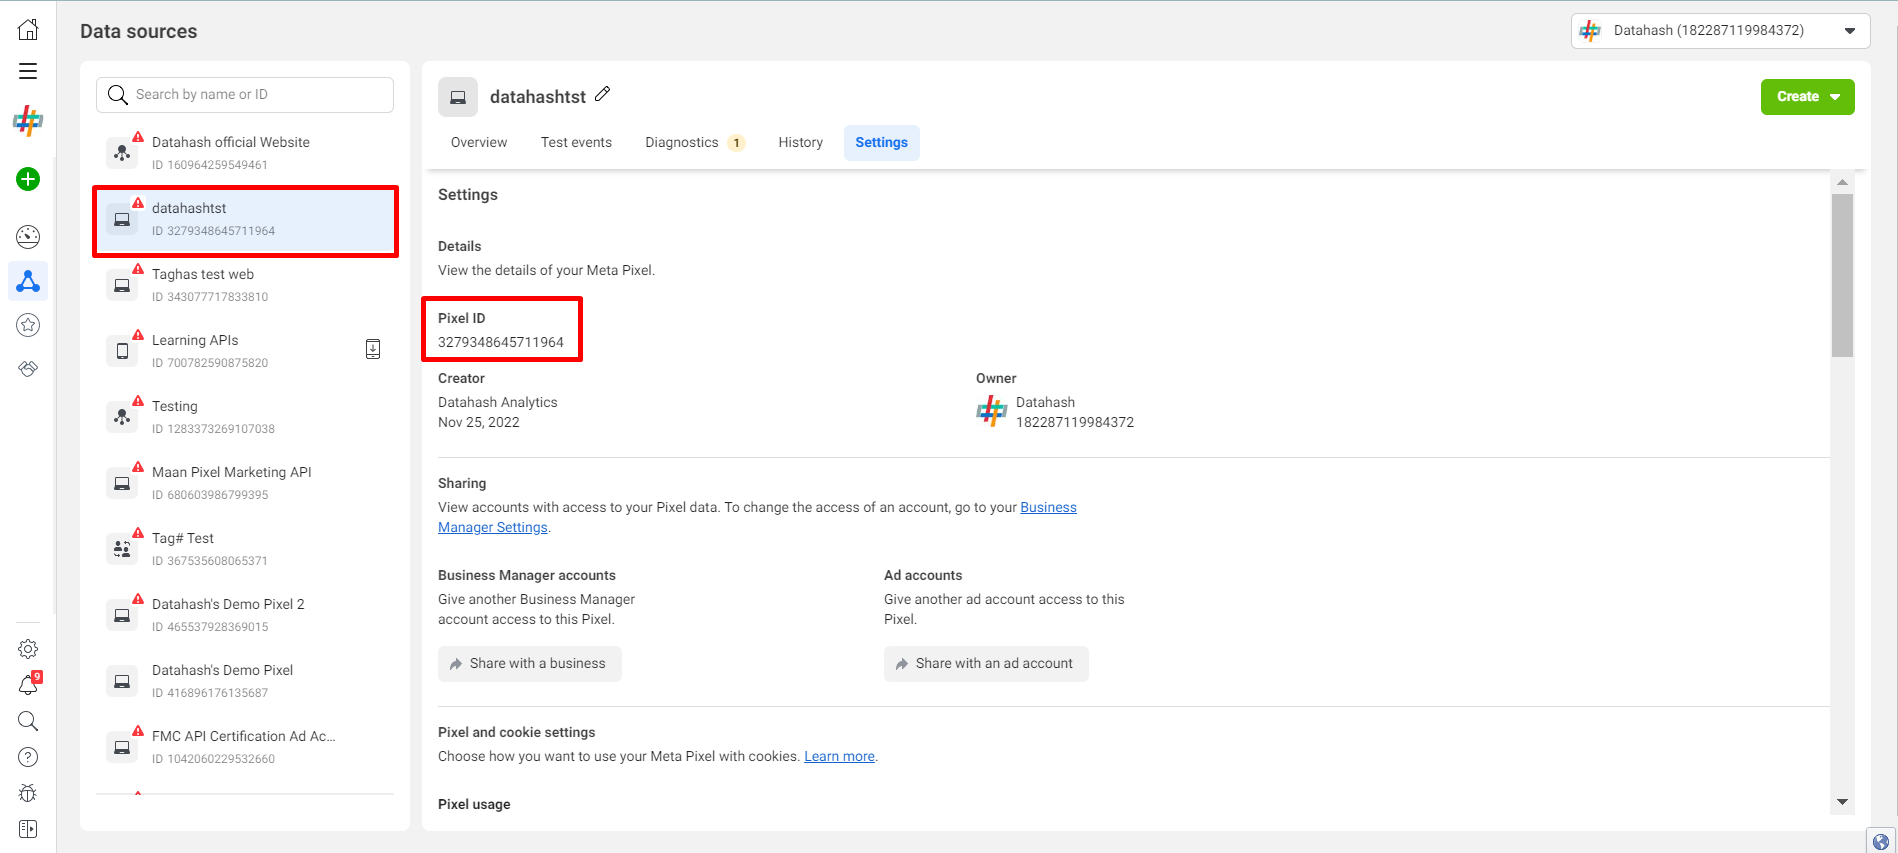1898x853 pixels.
Task: Click the Pixel ID value 3279348645711964
Action: click(501, 342)
